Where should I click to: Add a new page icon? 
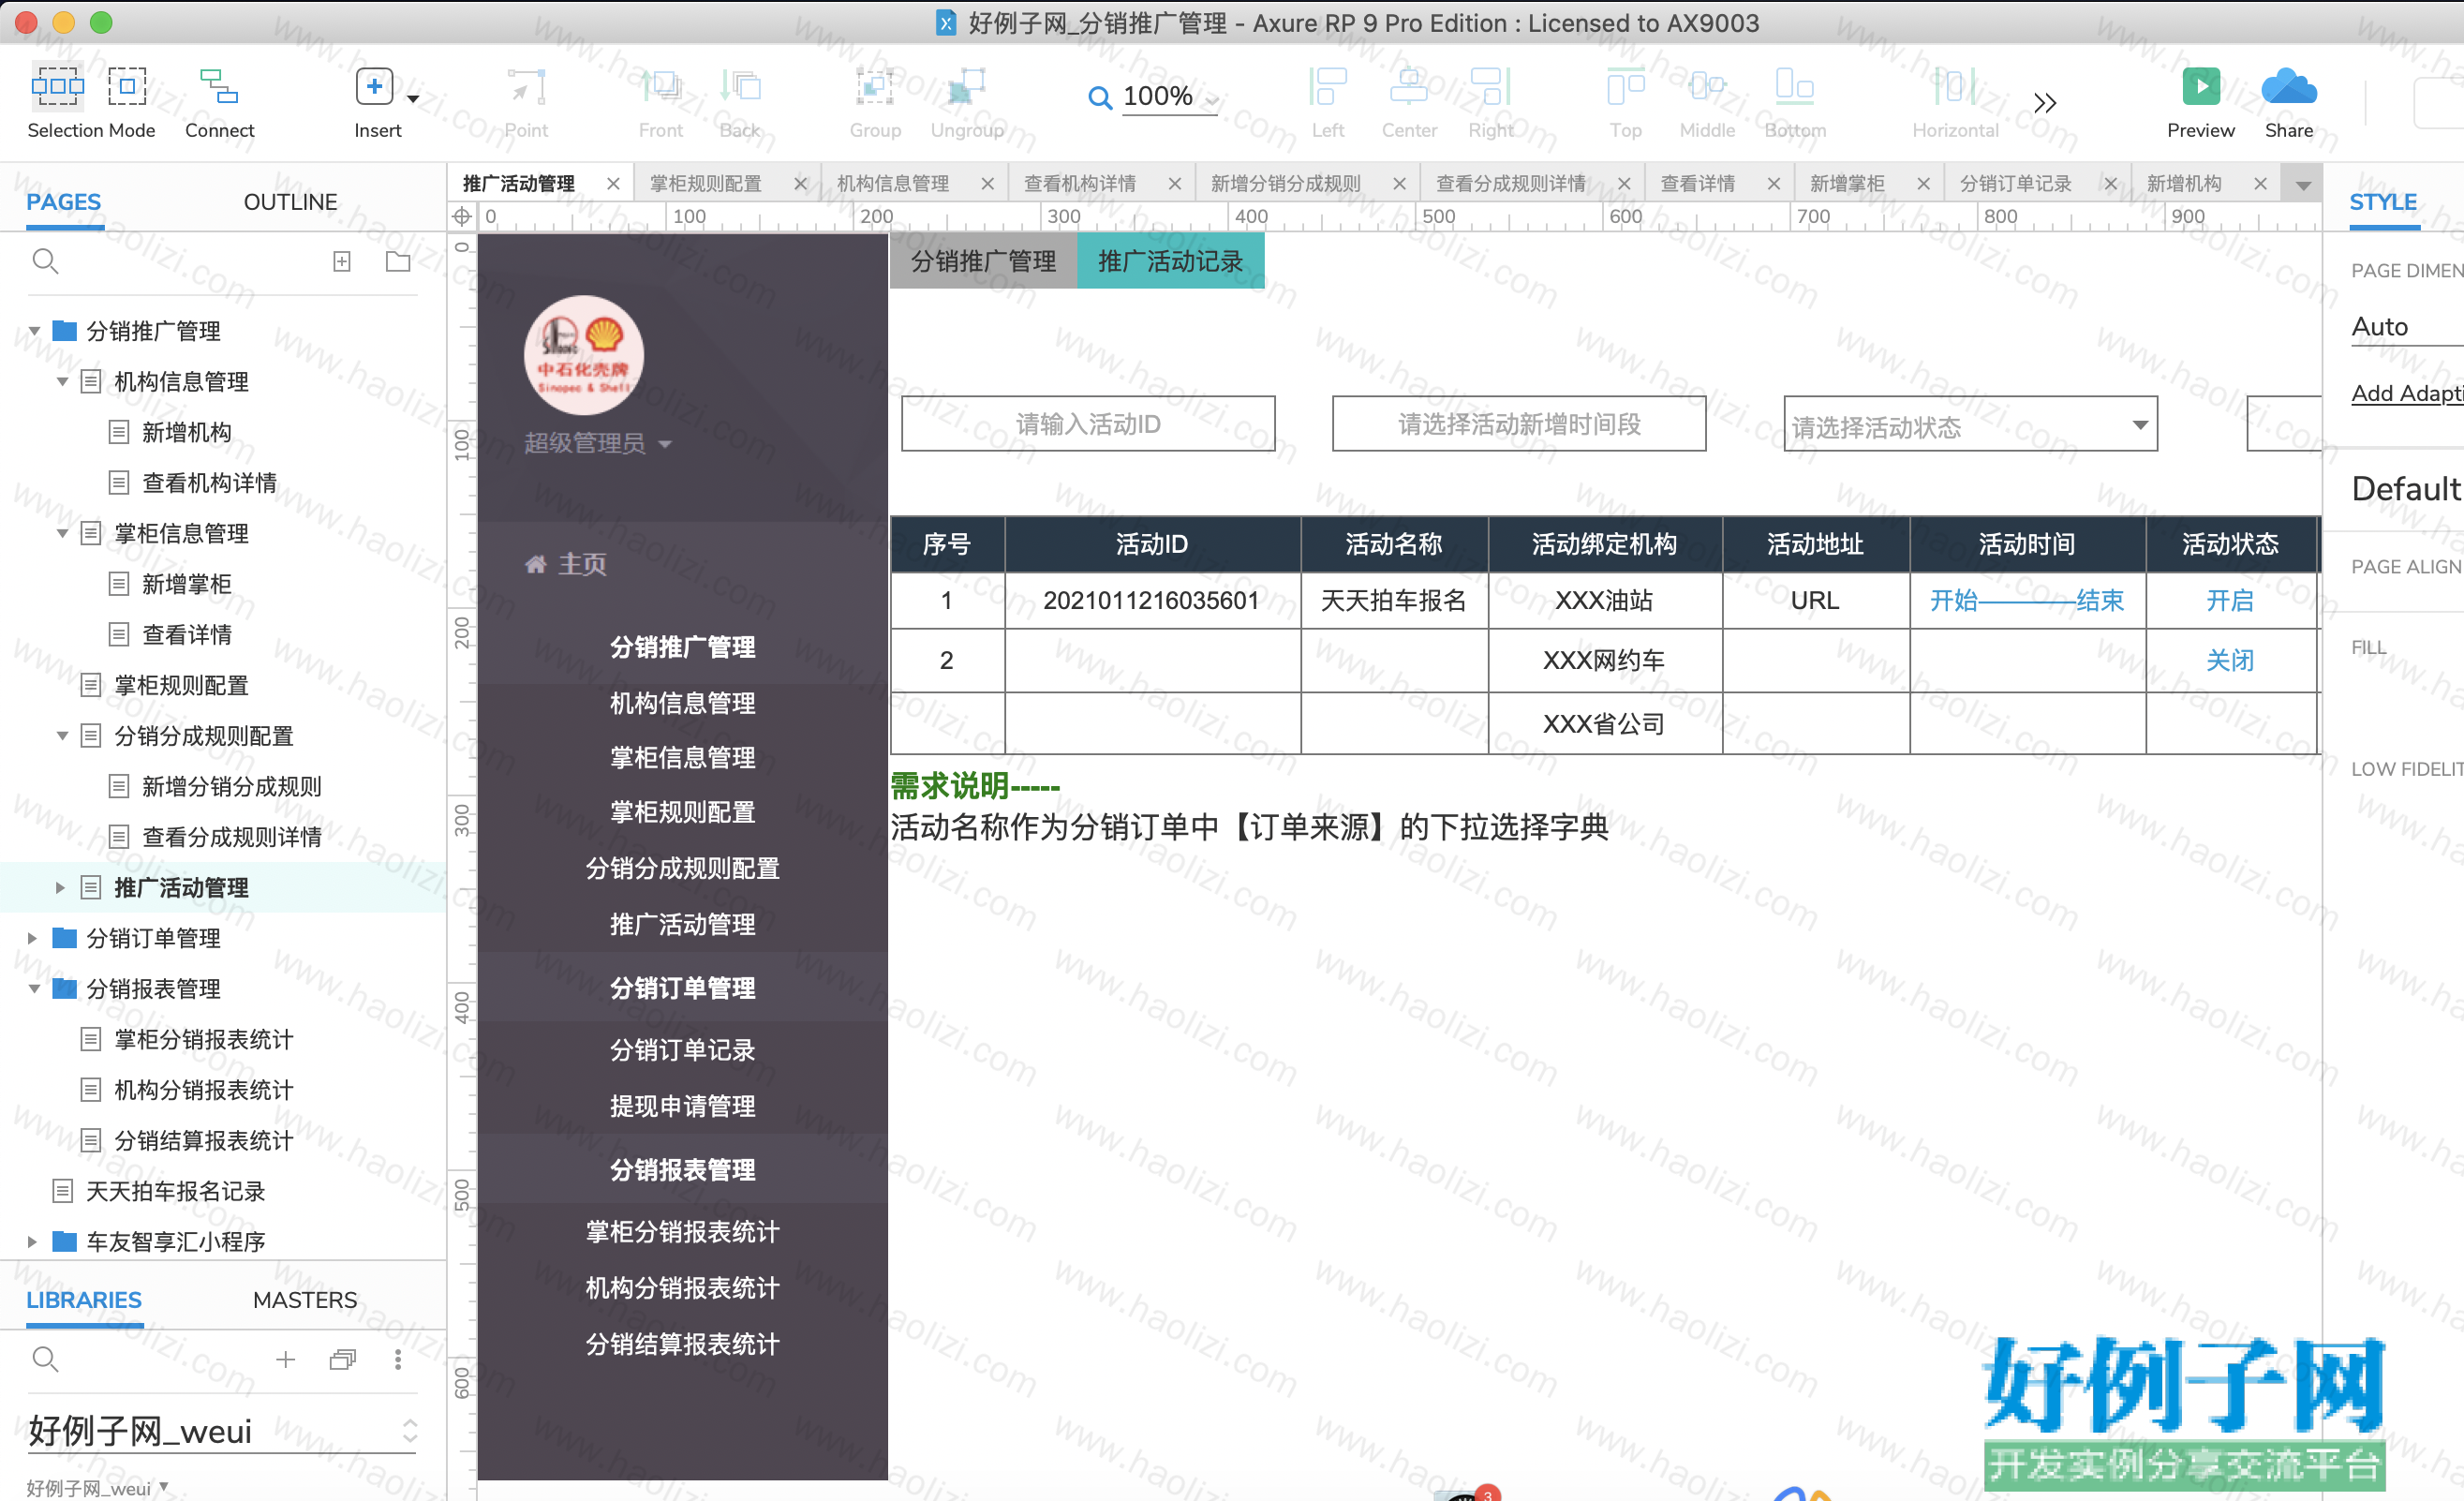pyautogui.click(x=342, y=261)
